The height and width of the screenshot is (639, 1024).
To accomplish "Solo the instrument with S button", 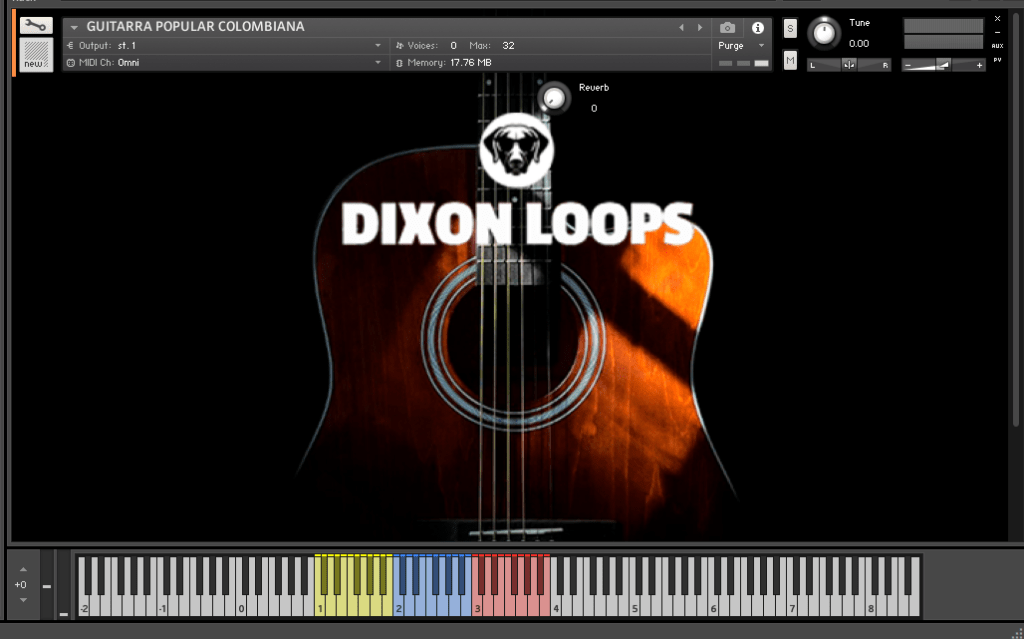I will tap(790, 28).
